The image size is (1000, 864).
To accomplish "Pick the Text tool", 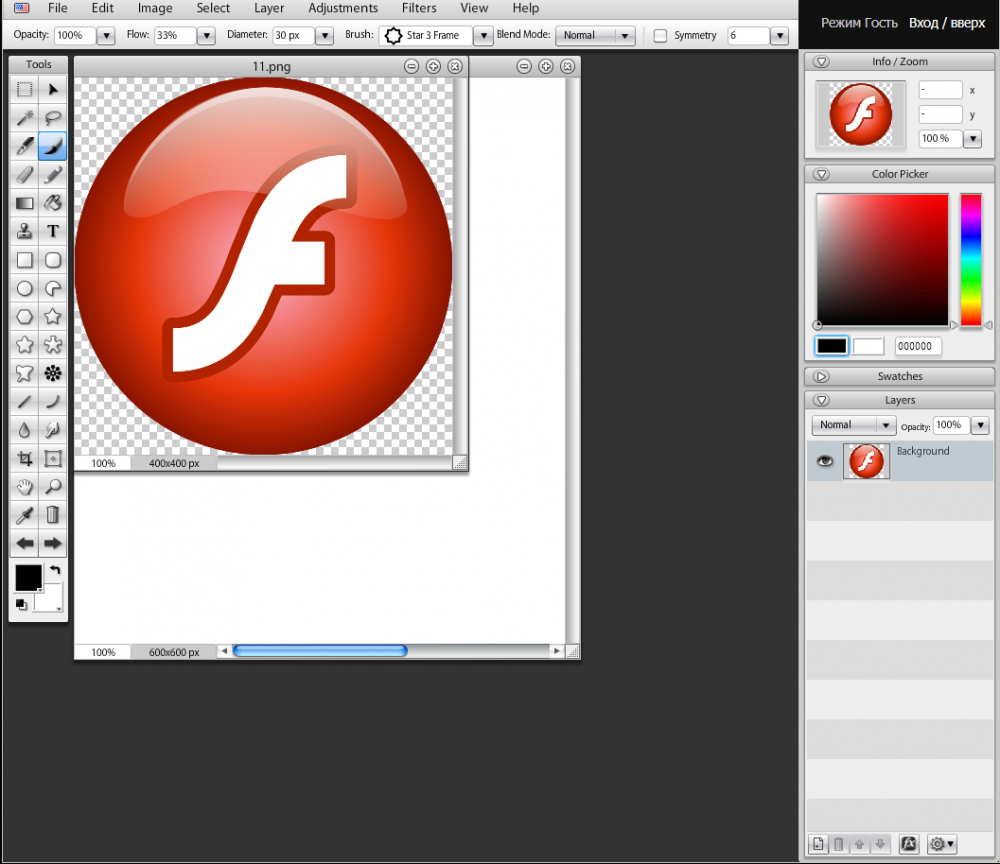I will pyautogui.click(x=53, y=232).
